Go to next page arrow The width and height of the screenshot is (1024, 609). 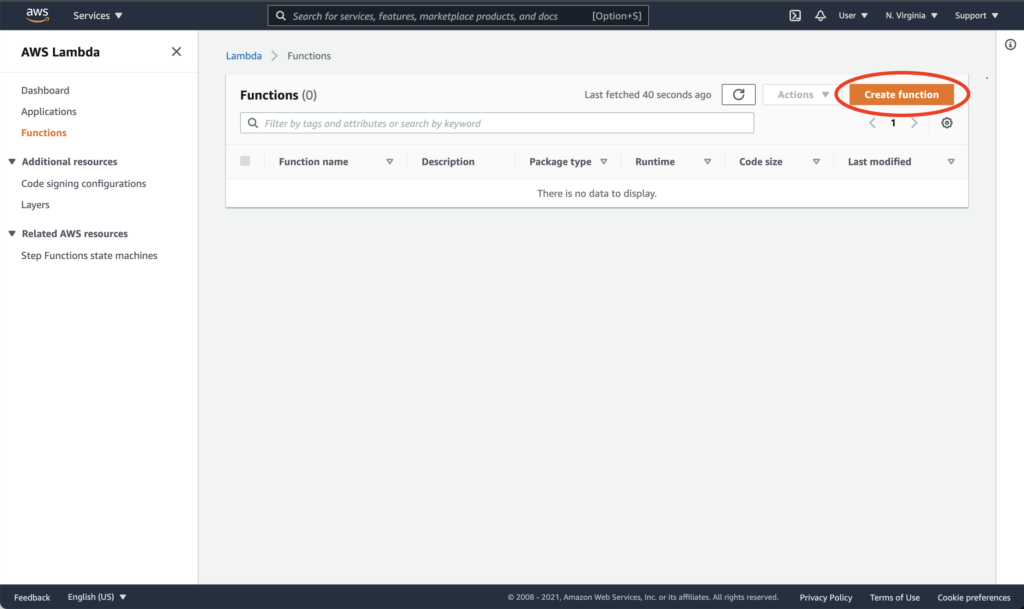point(914,123)
